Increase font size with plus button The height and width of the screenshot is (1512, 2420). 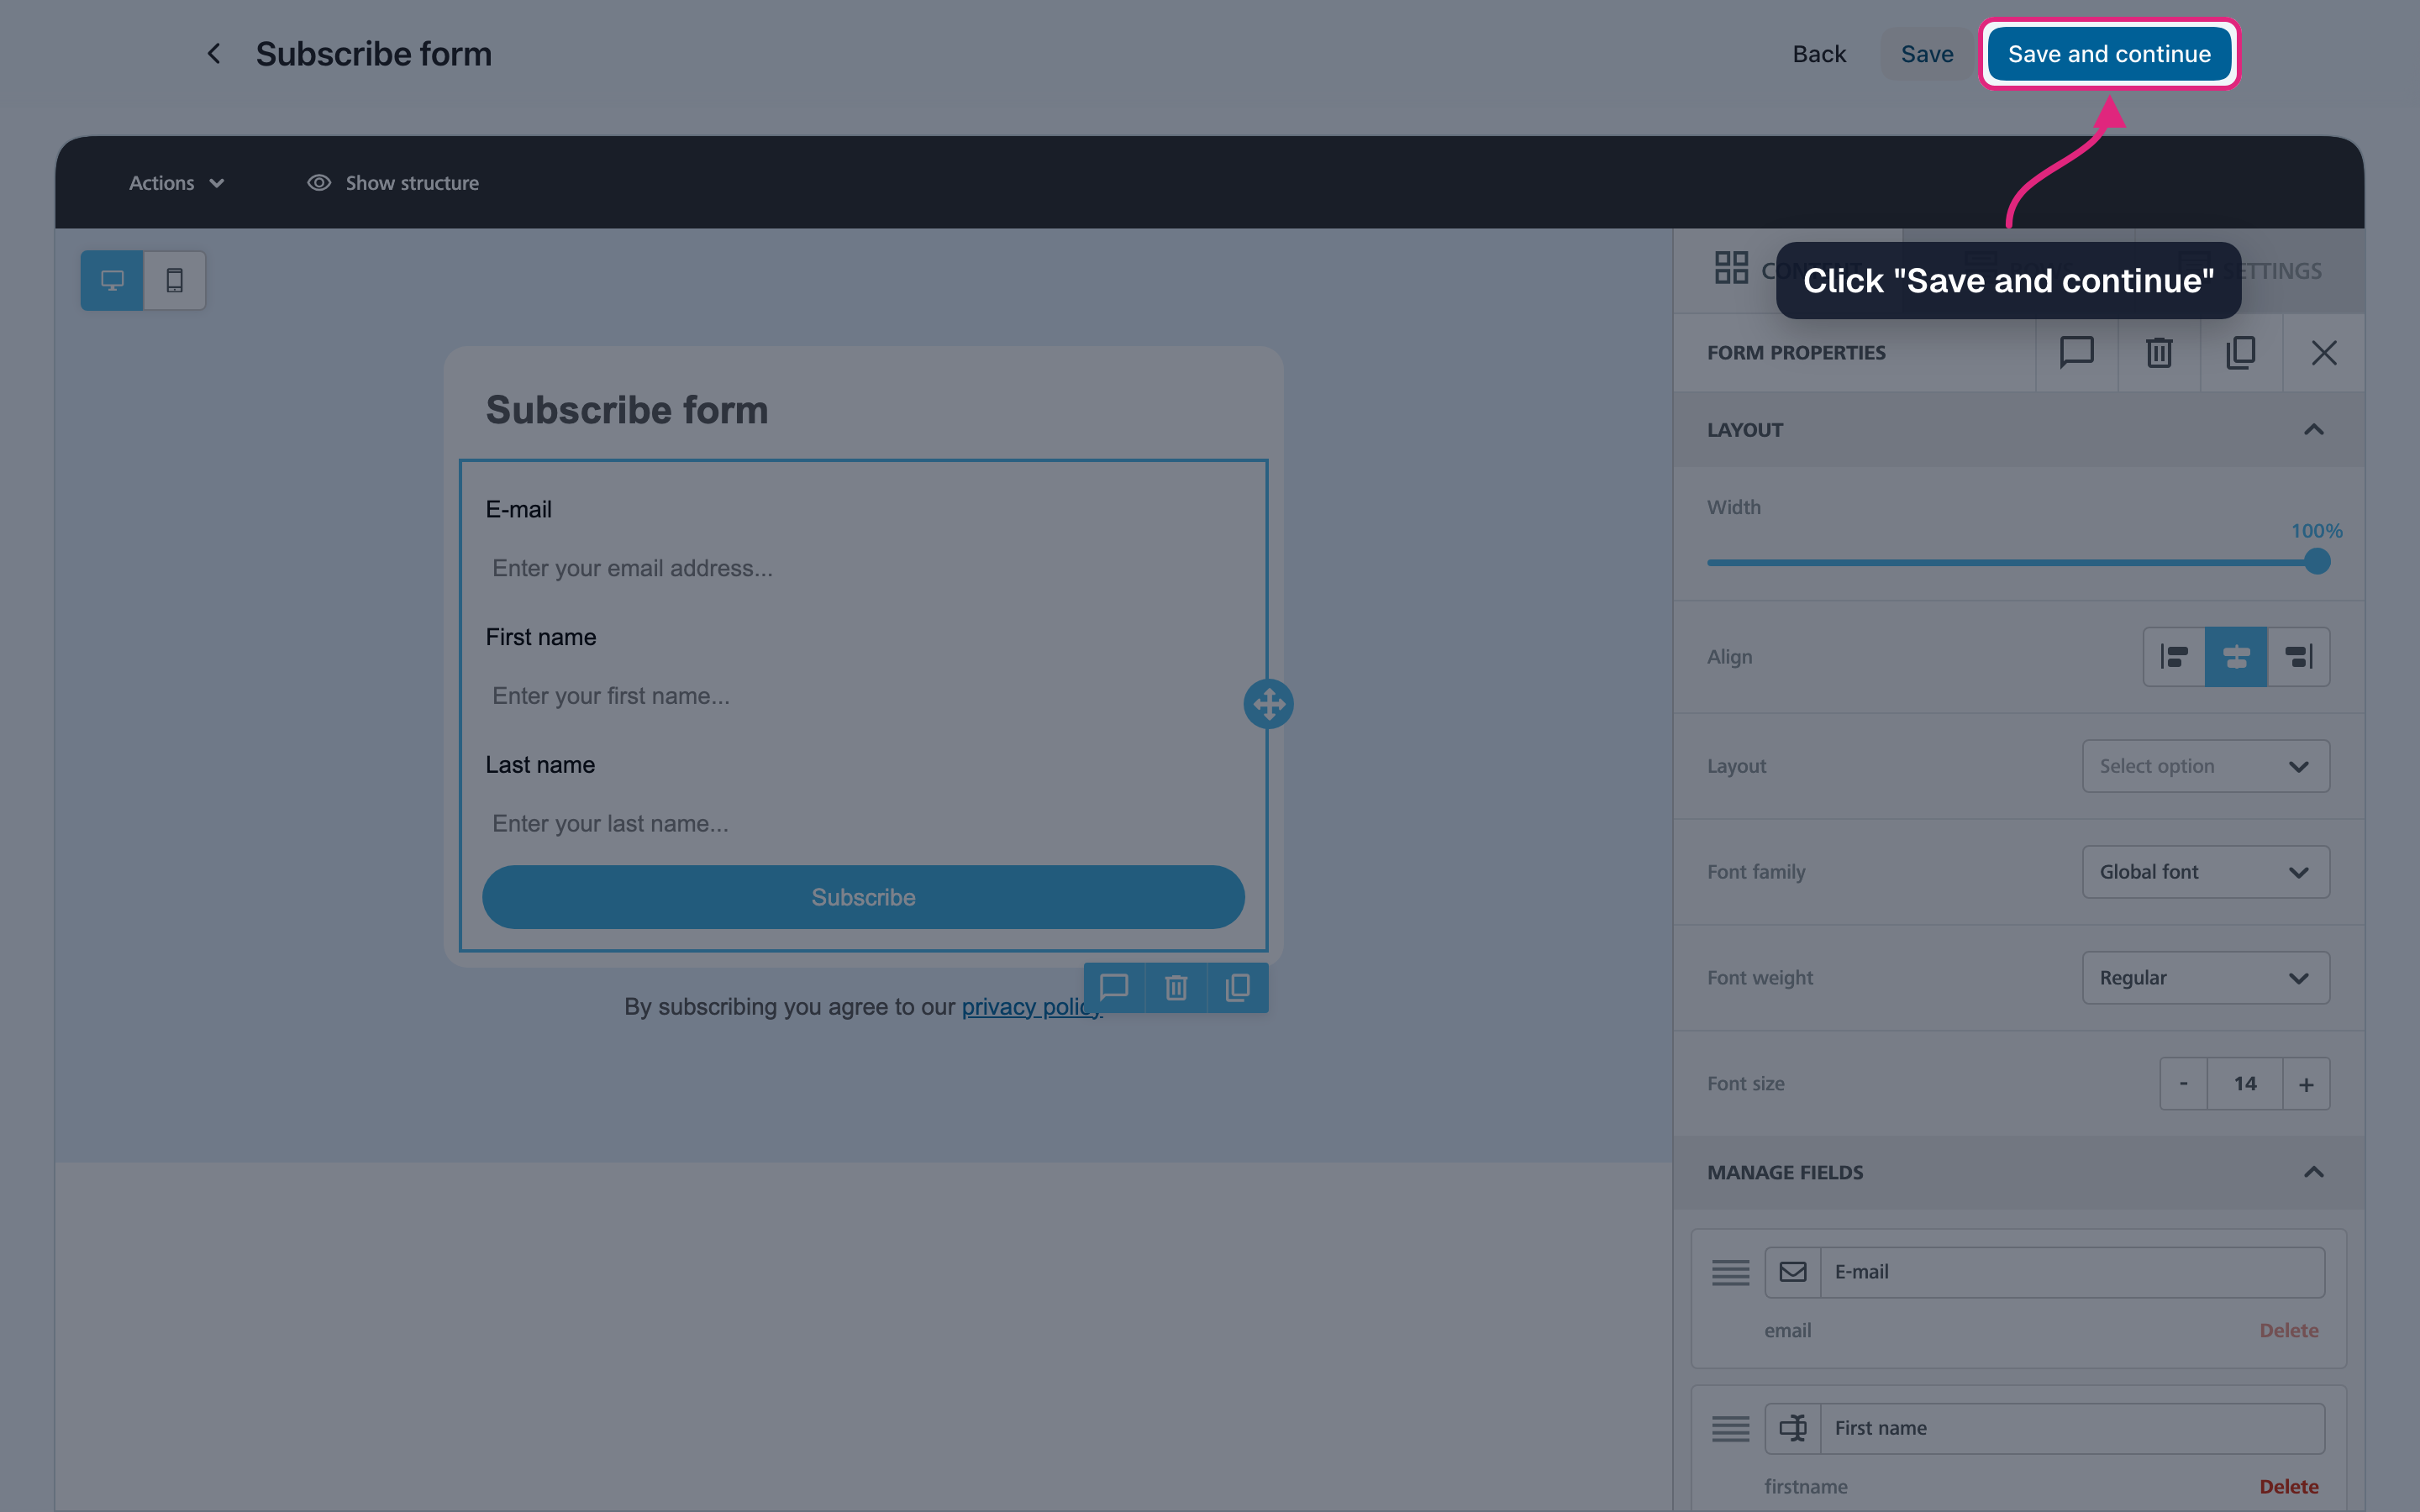pos(2306,1084)
